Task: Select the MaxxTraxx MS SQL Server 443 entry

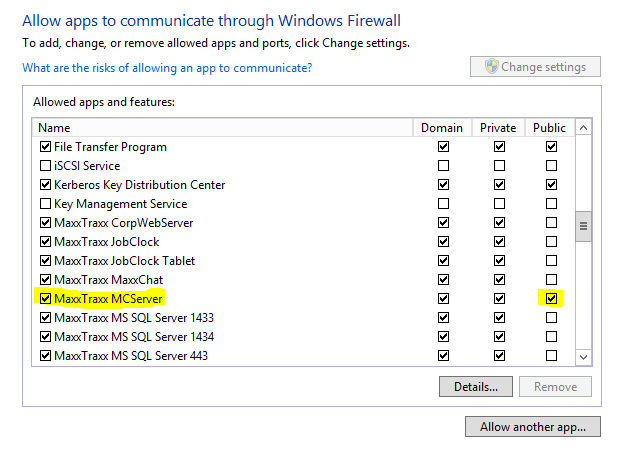Action: pos(131,355)
